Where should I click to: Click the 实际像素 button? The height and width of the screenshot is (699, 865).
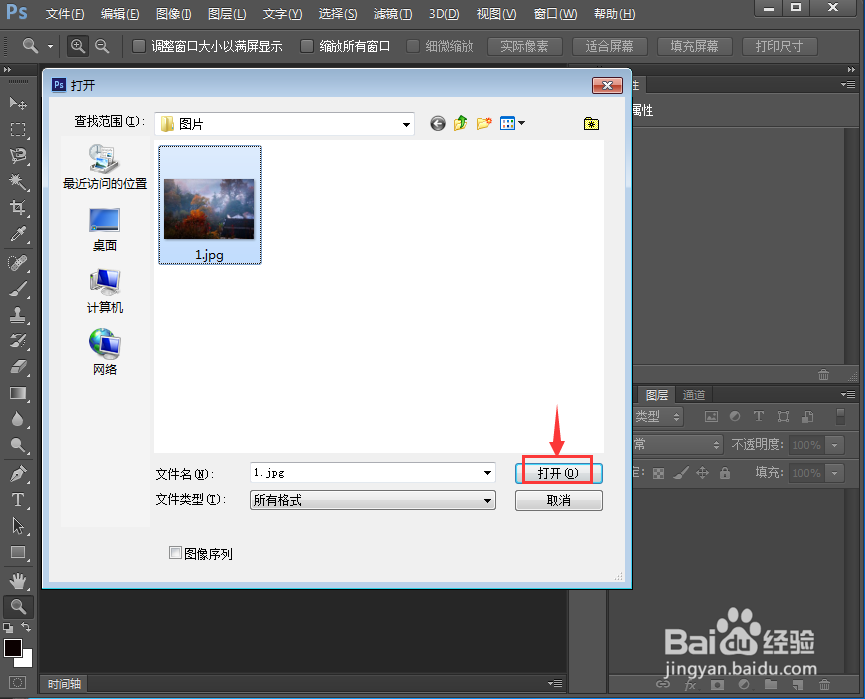pos(525,46)
